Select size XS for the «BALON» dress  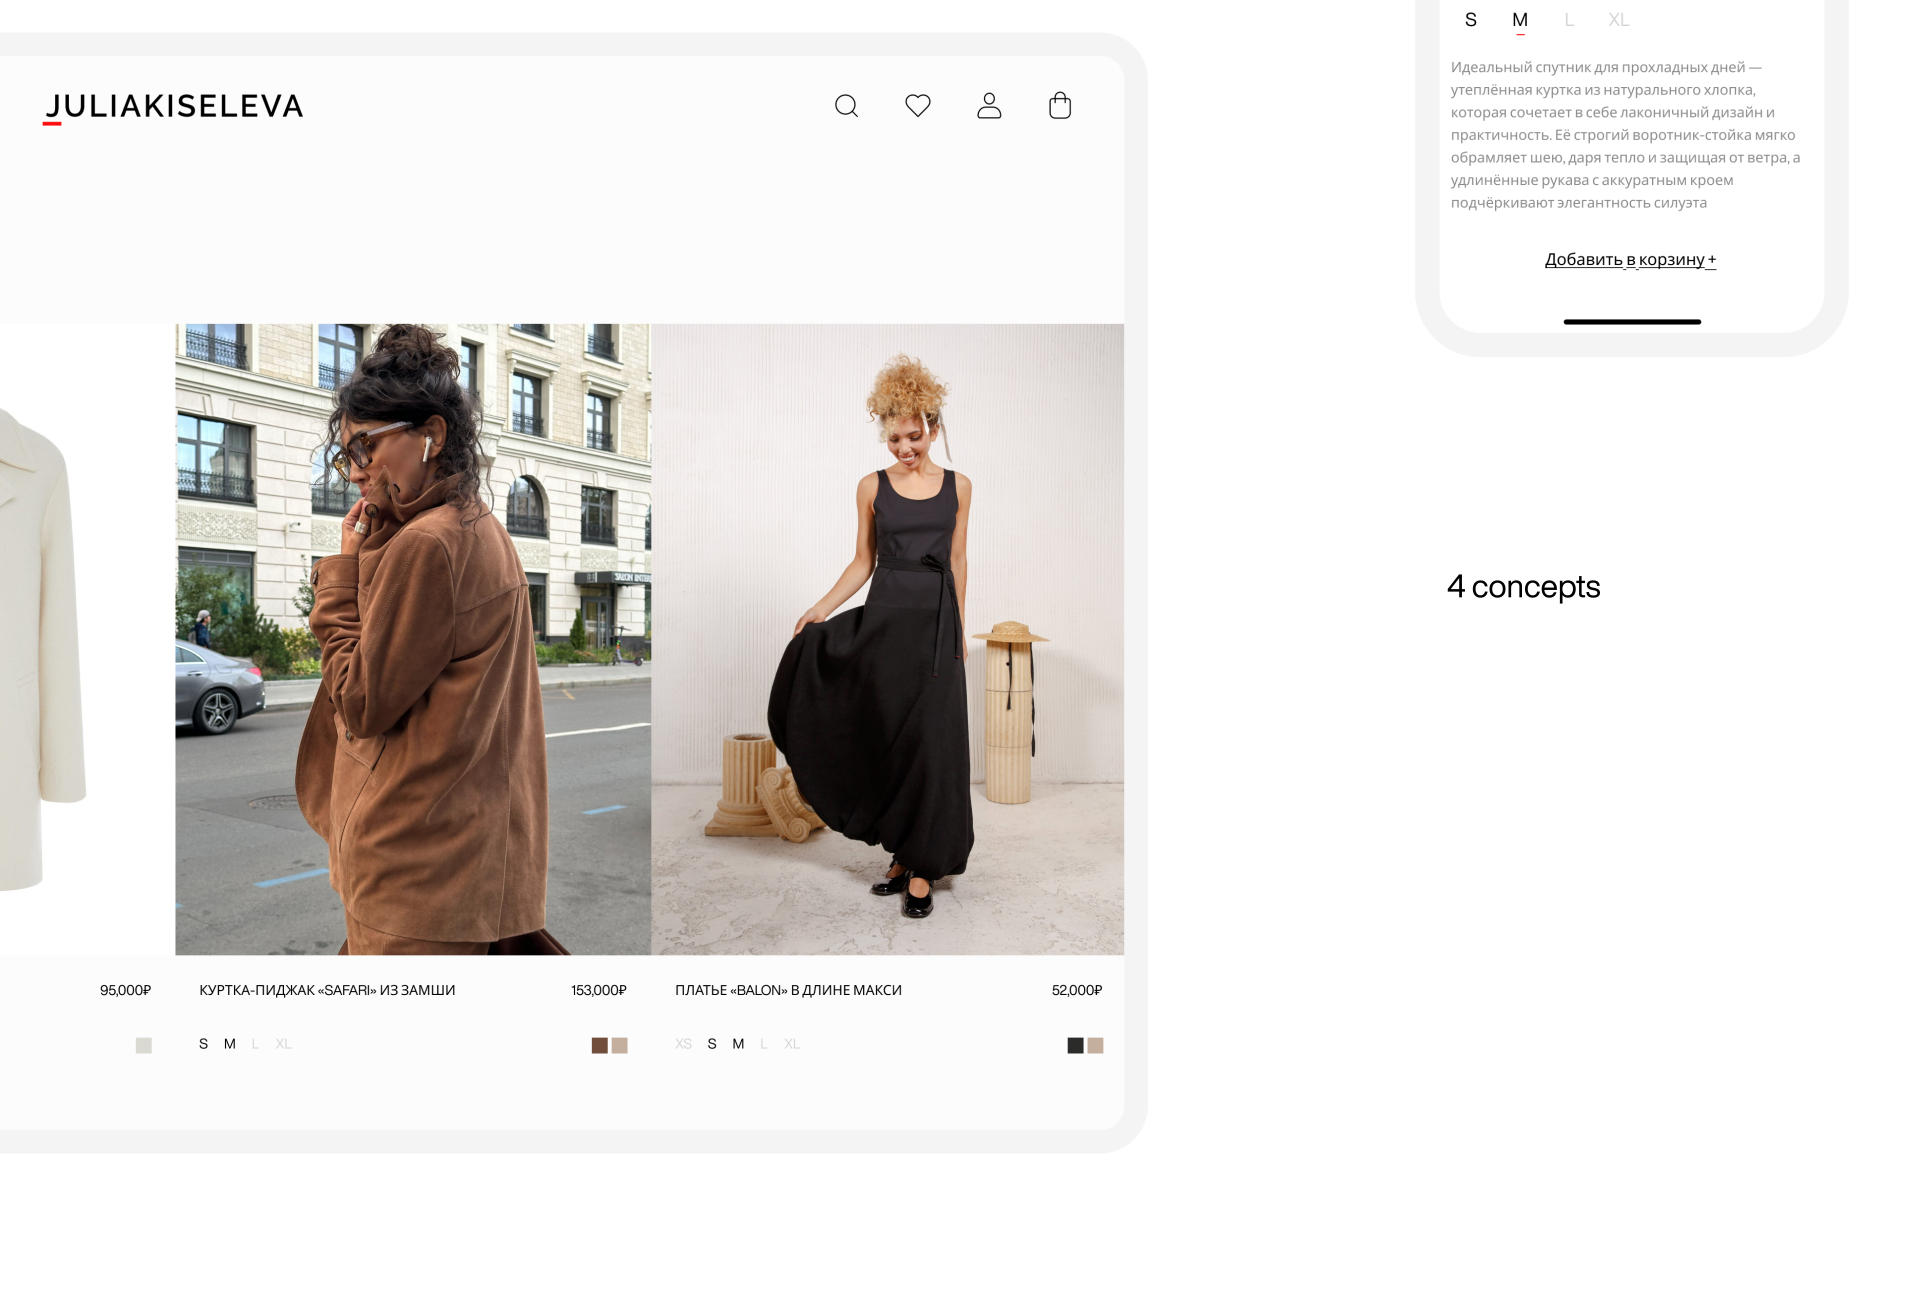(684, 1043)
